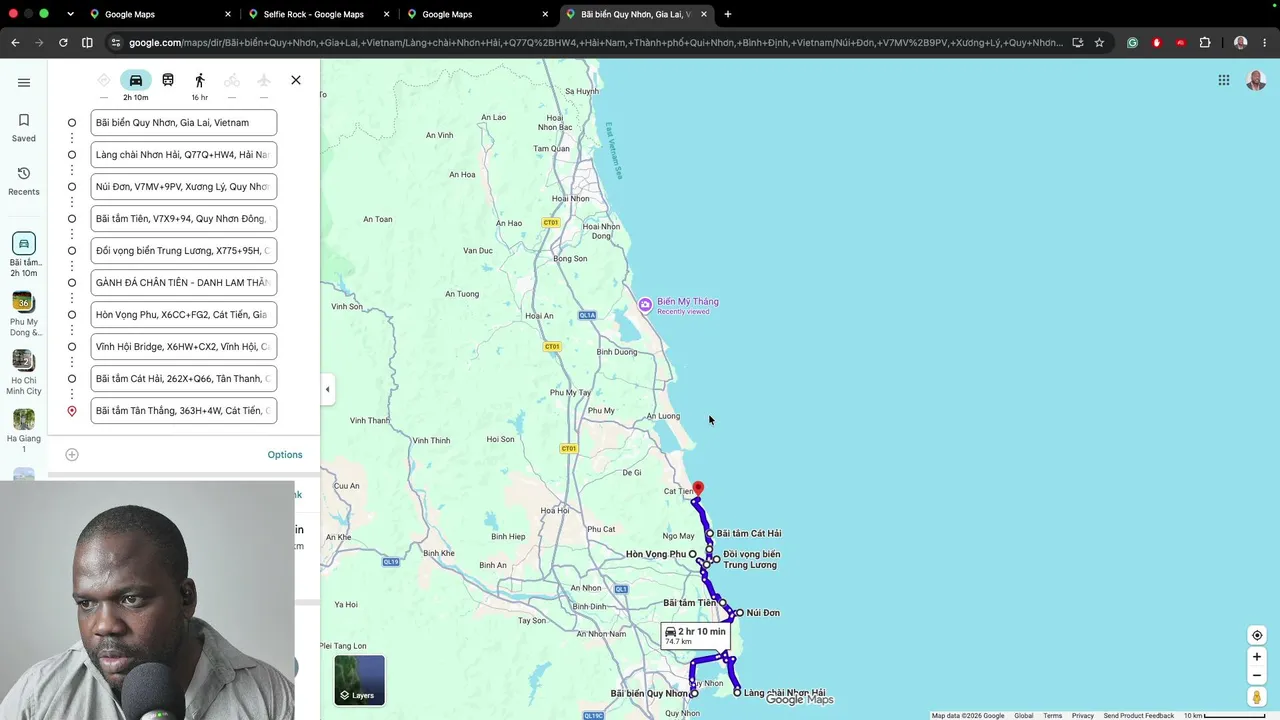Viewport: 1280px width, 720px height.
Task: Open the Privacy link
Action: tap(1083, 715)
